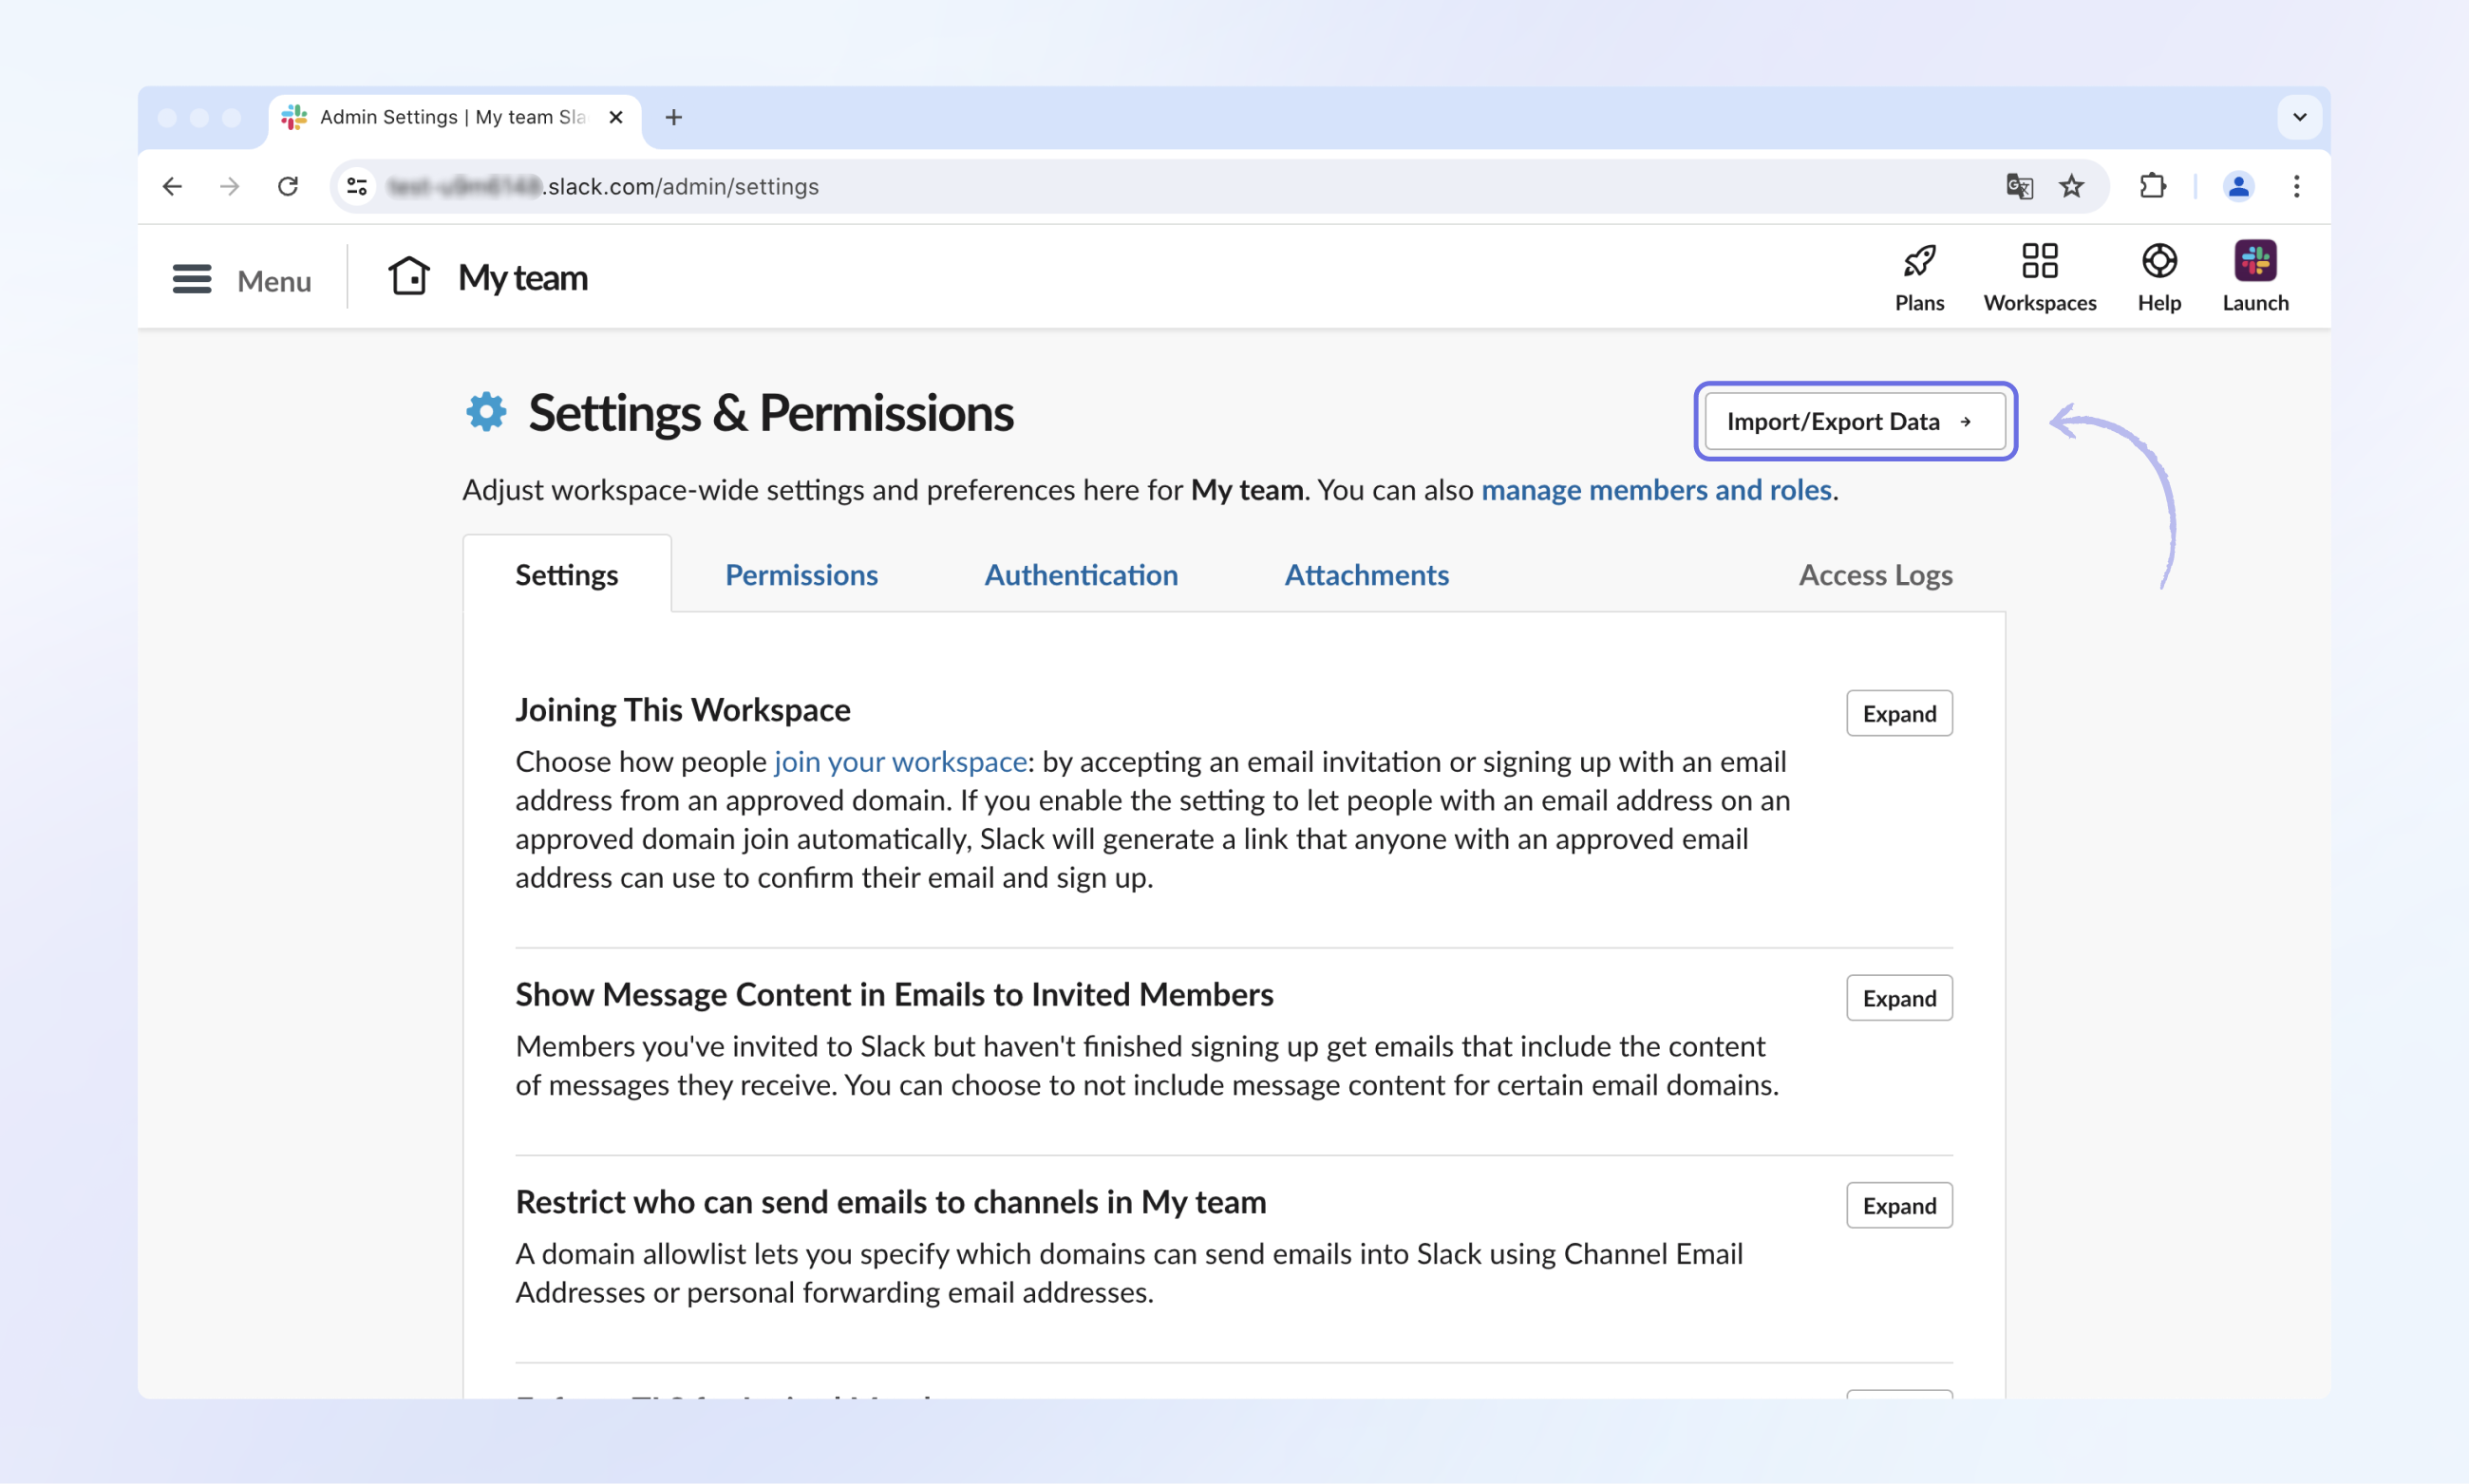Image resolution: width=2469 pixels, height=1484 pixels.
Task: Reload the page
Action: [x=288, y=186]
